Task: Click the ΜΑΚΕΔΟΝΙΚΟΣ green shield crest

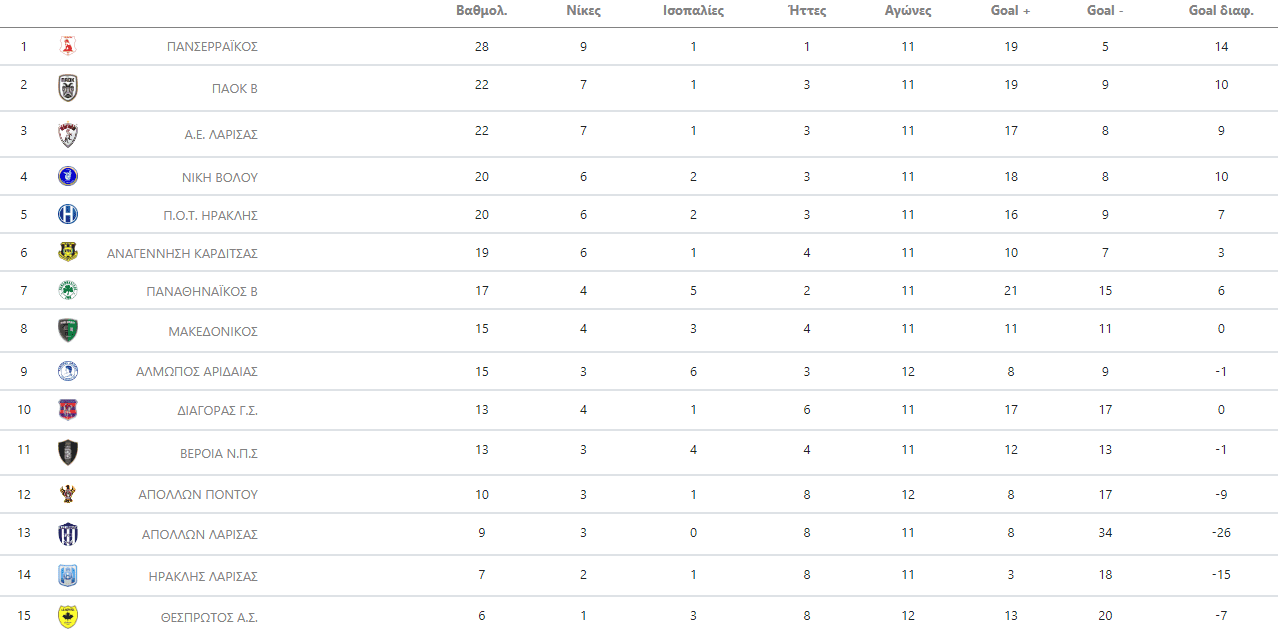Action: [x=68, y=331]
